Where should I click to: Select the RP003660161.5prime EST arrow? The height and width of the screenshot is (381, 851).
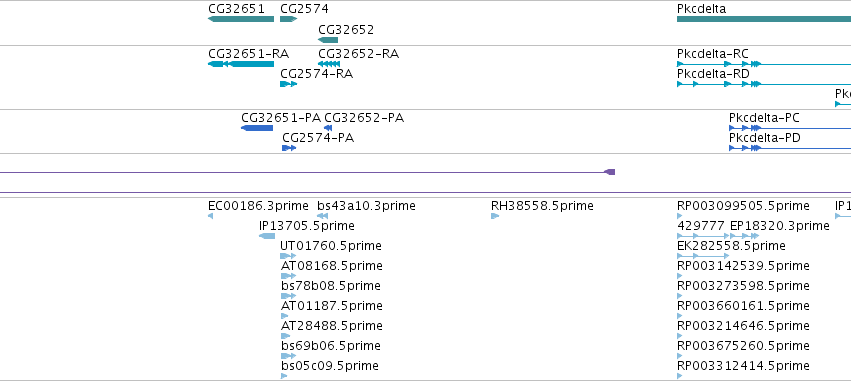(679, 316)
